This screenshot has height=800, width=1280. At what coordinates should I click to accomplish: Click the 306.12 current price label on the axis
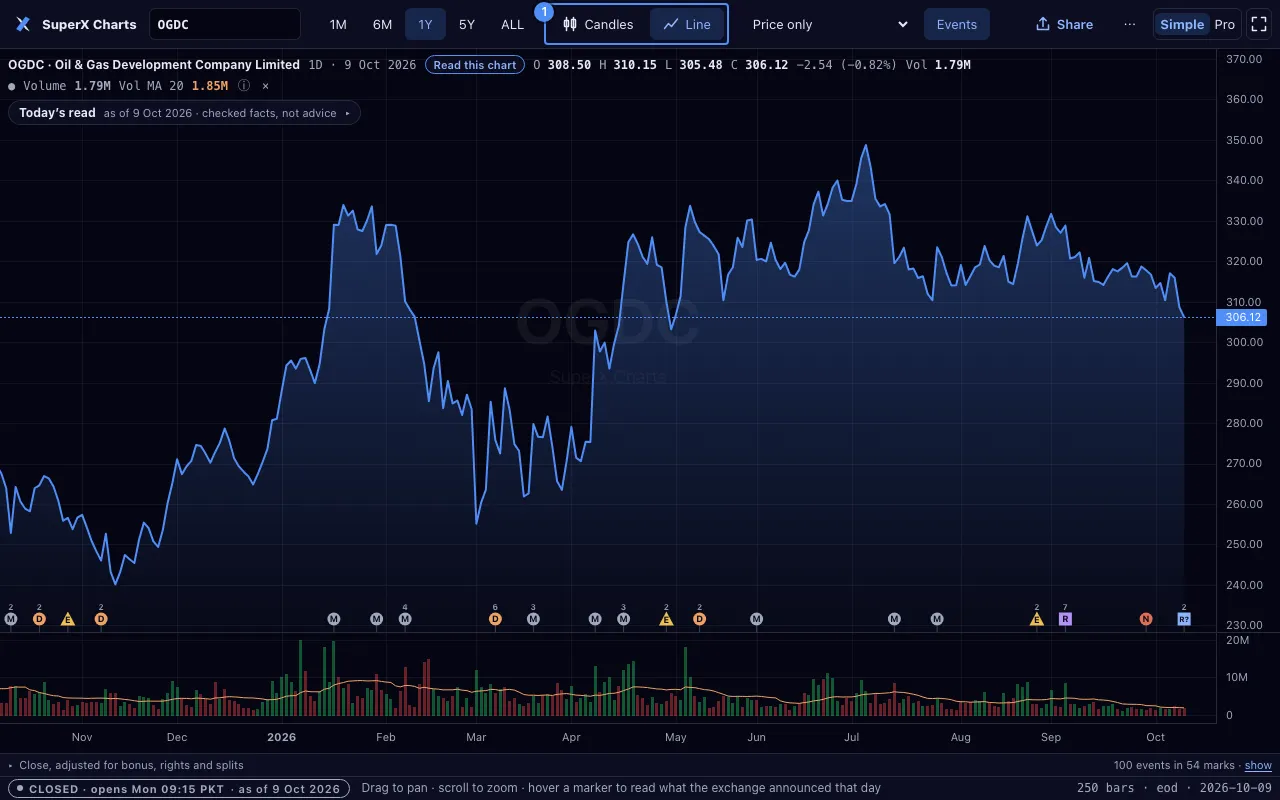pyautogui.click(x=1243, y=317)
